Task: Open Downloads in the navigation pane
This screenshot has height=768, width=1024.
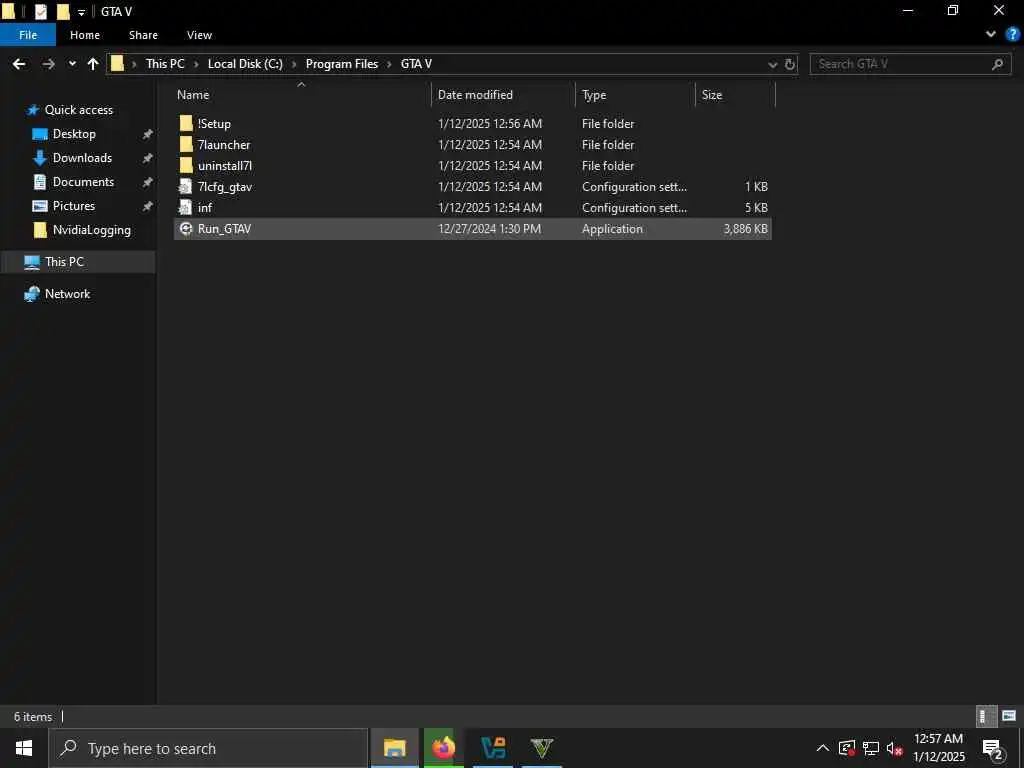Action: click(x=82, y=158)
